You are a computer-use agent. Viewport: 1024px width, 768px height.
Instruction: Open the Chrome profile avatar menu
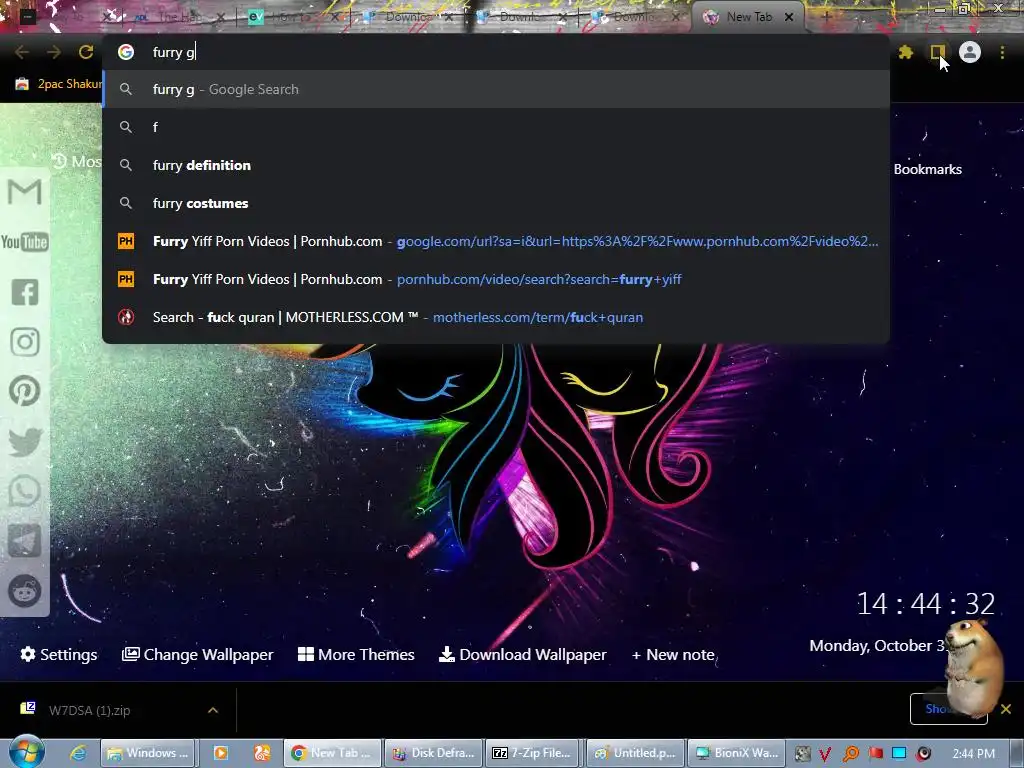[970, 52]
